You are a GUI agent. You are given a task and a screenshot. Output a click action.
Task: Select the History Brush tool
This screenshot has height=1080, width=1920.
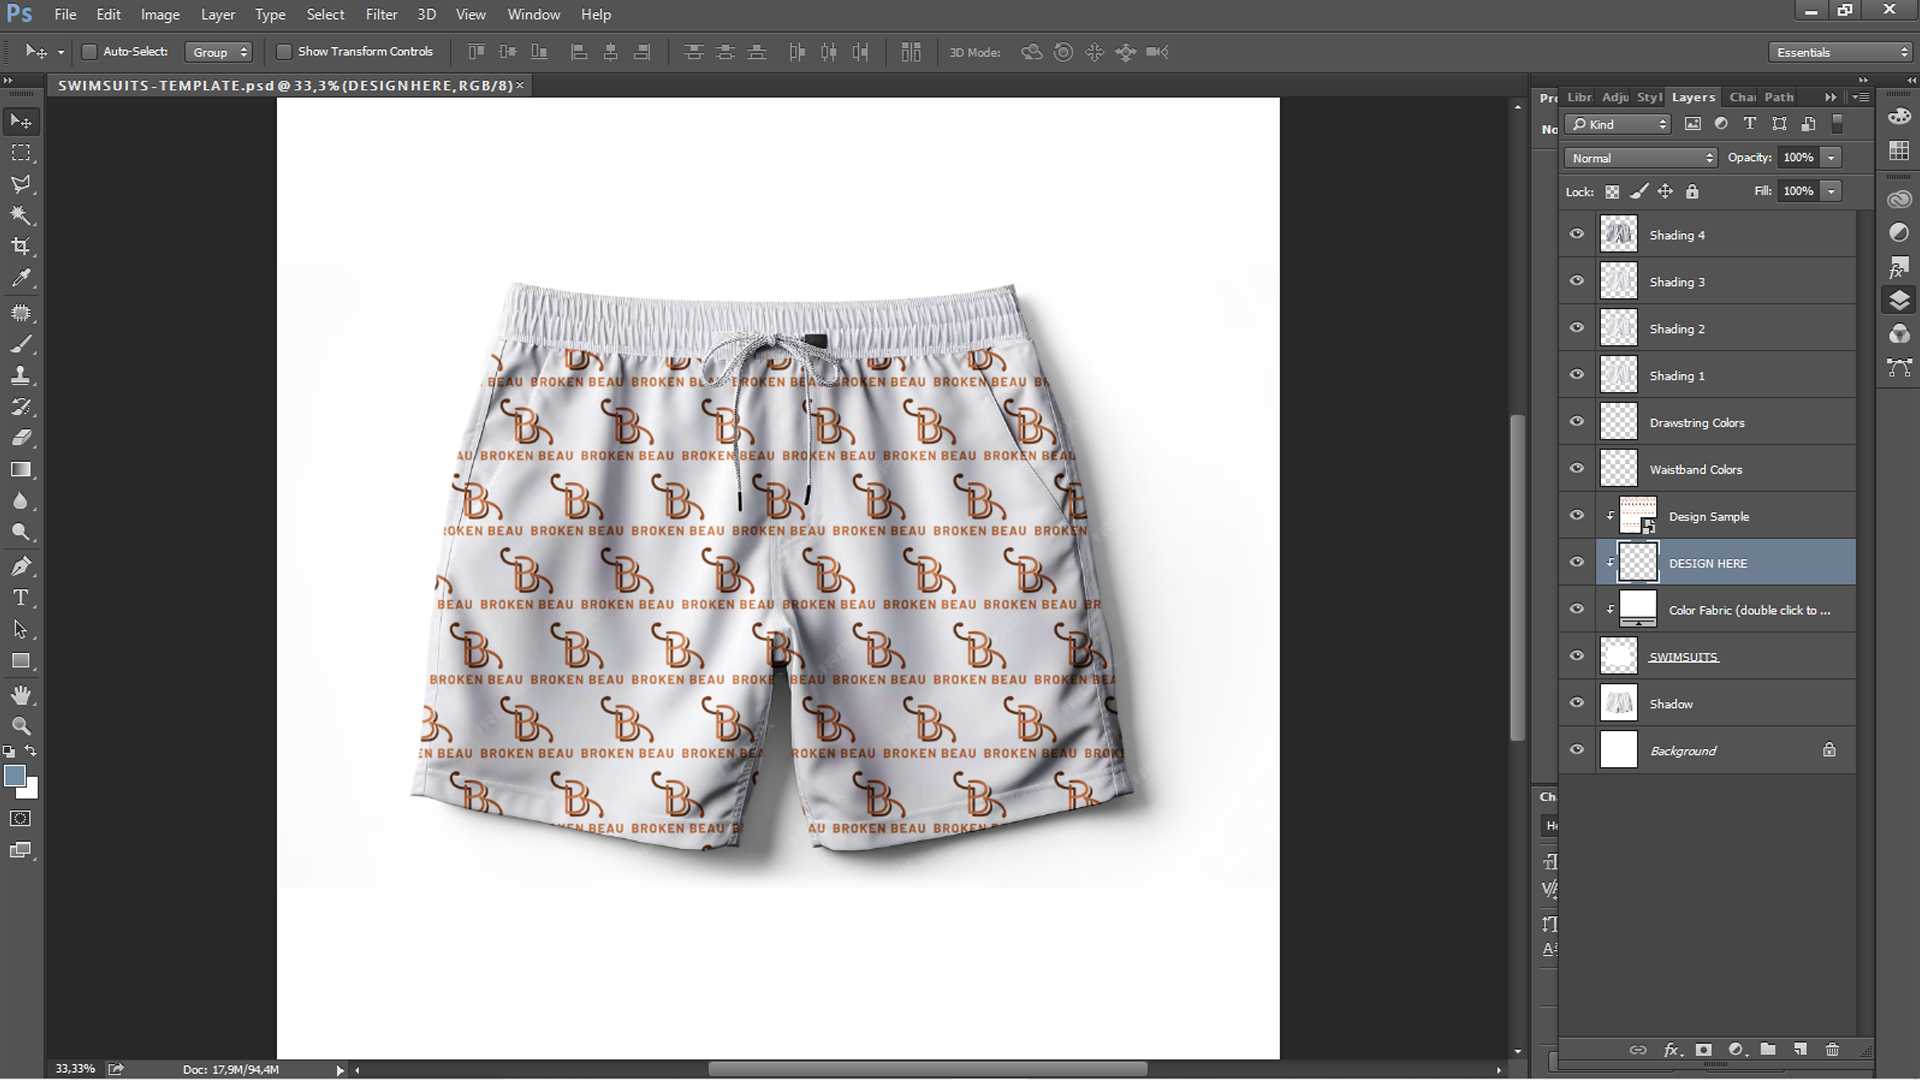pyautogui.click(x=21, y=406)
